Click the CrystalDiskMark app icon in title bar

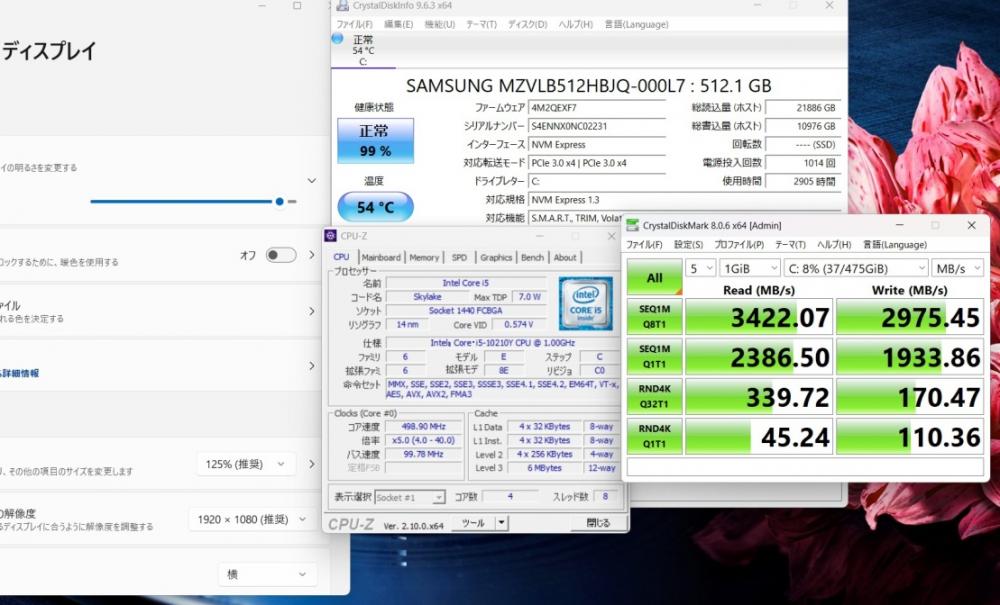633,225
